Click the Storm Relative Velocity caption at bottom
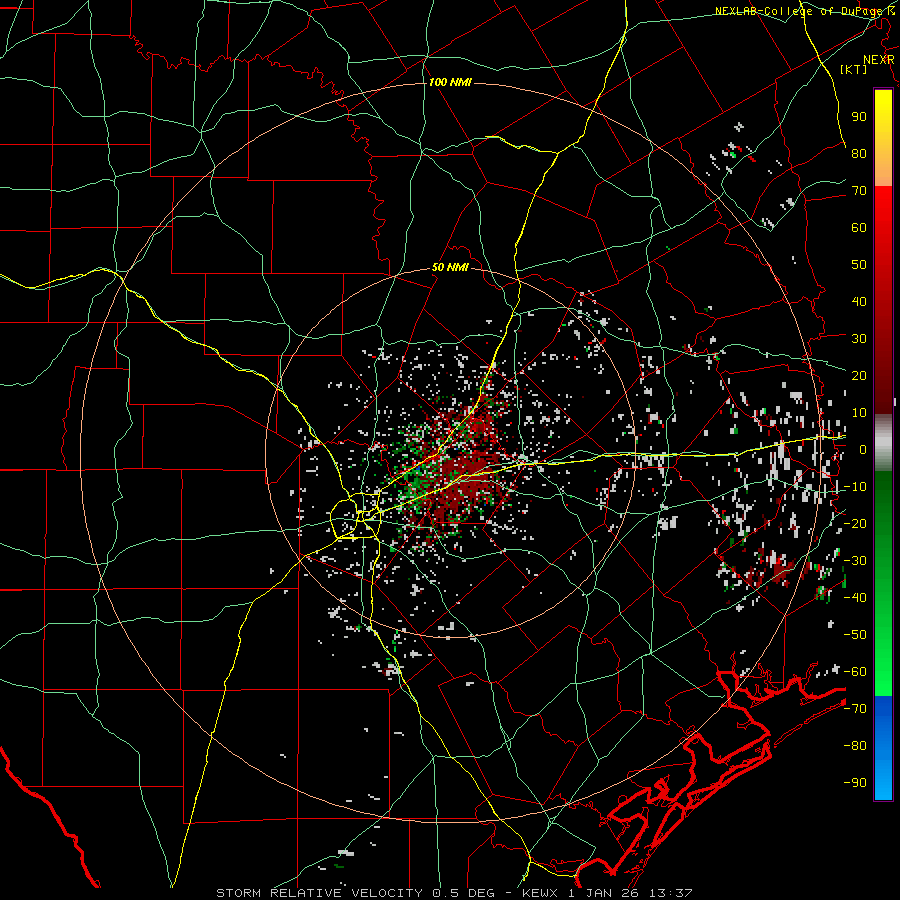The image size is (900, 900). click(454, 893)
